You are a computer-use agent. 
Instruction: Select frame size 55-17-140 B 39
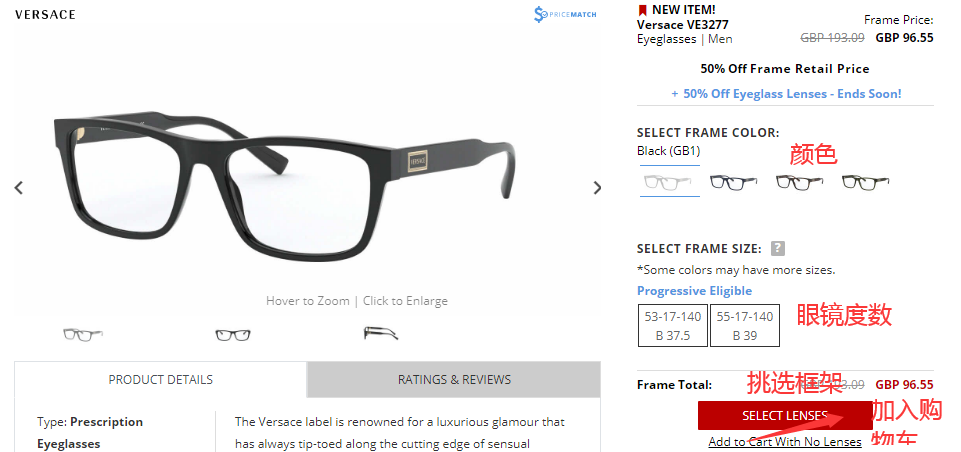point(745,326)
